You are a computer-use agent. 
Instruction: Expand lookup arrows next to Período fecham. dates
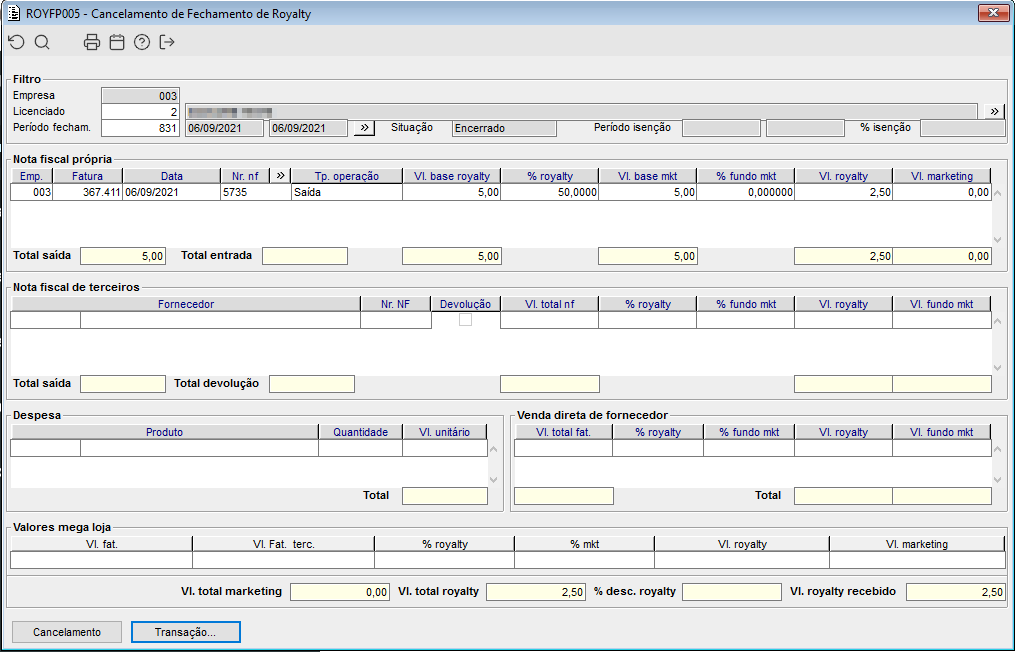[x=365, y=128]
